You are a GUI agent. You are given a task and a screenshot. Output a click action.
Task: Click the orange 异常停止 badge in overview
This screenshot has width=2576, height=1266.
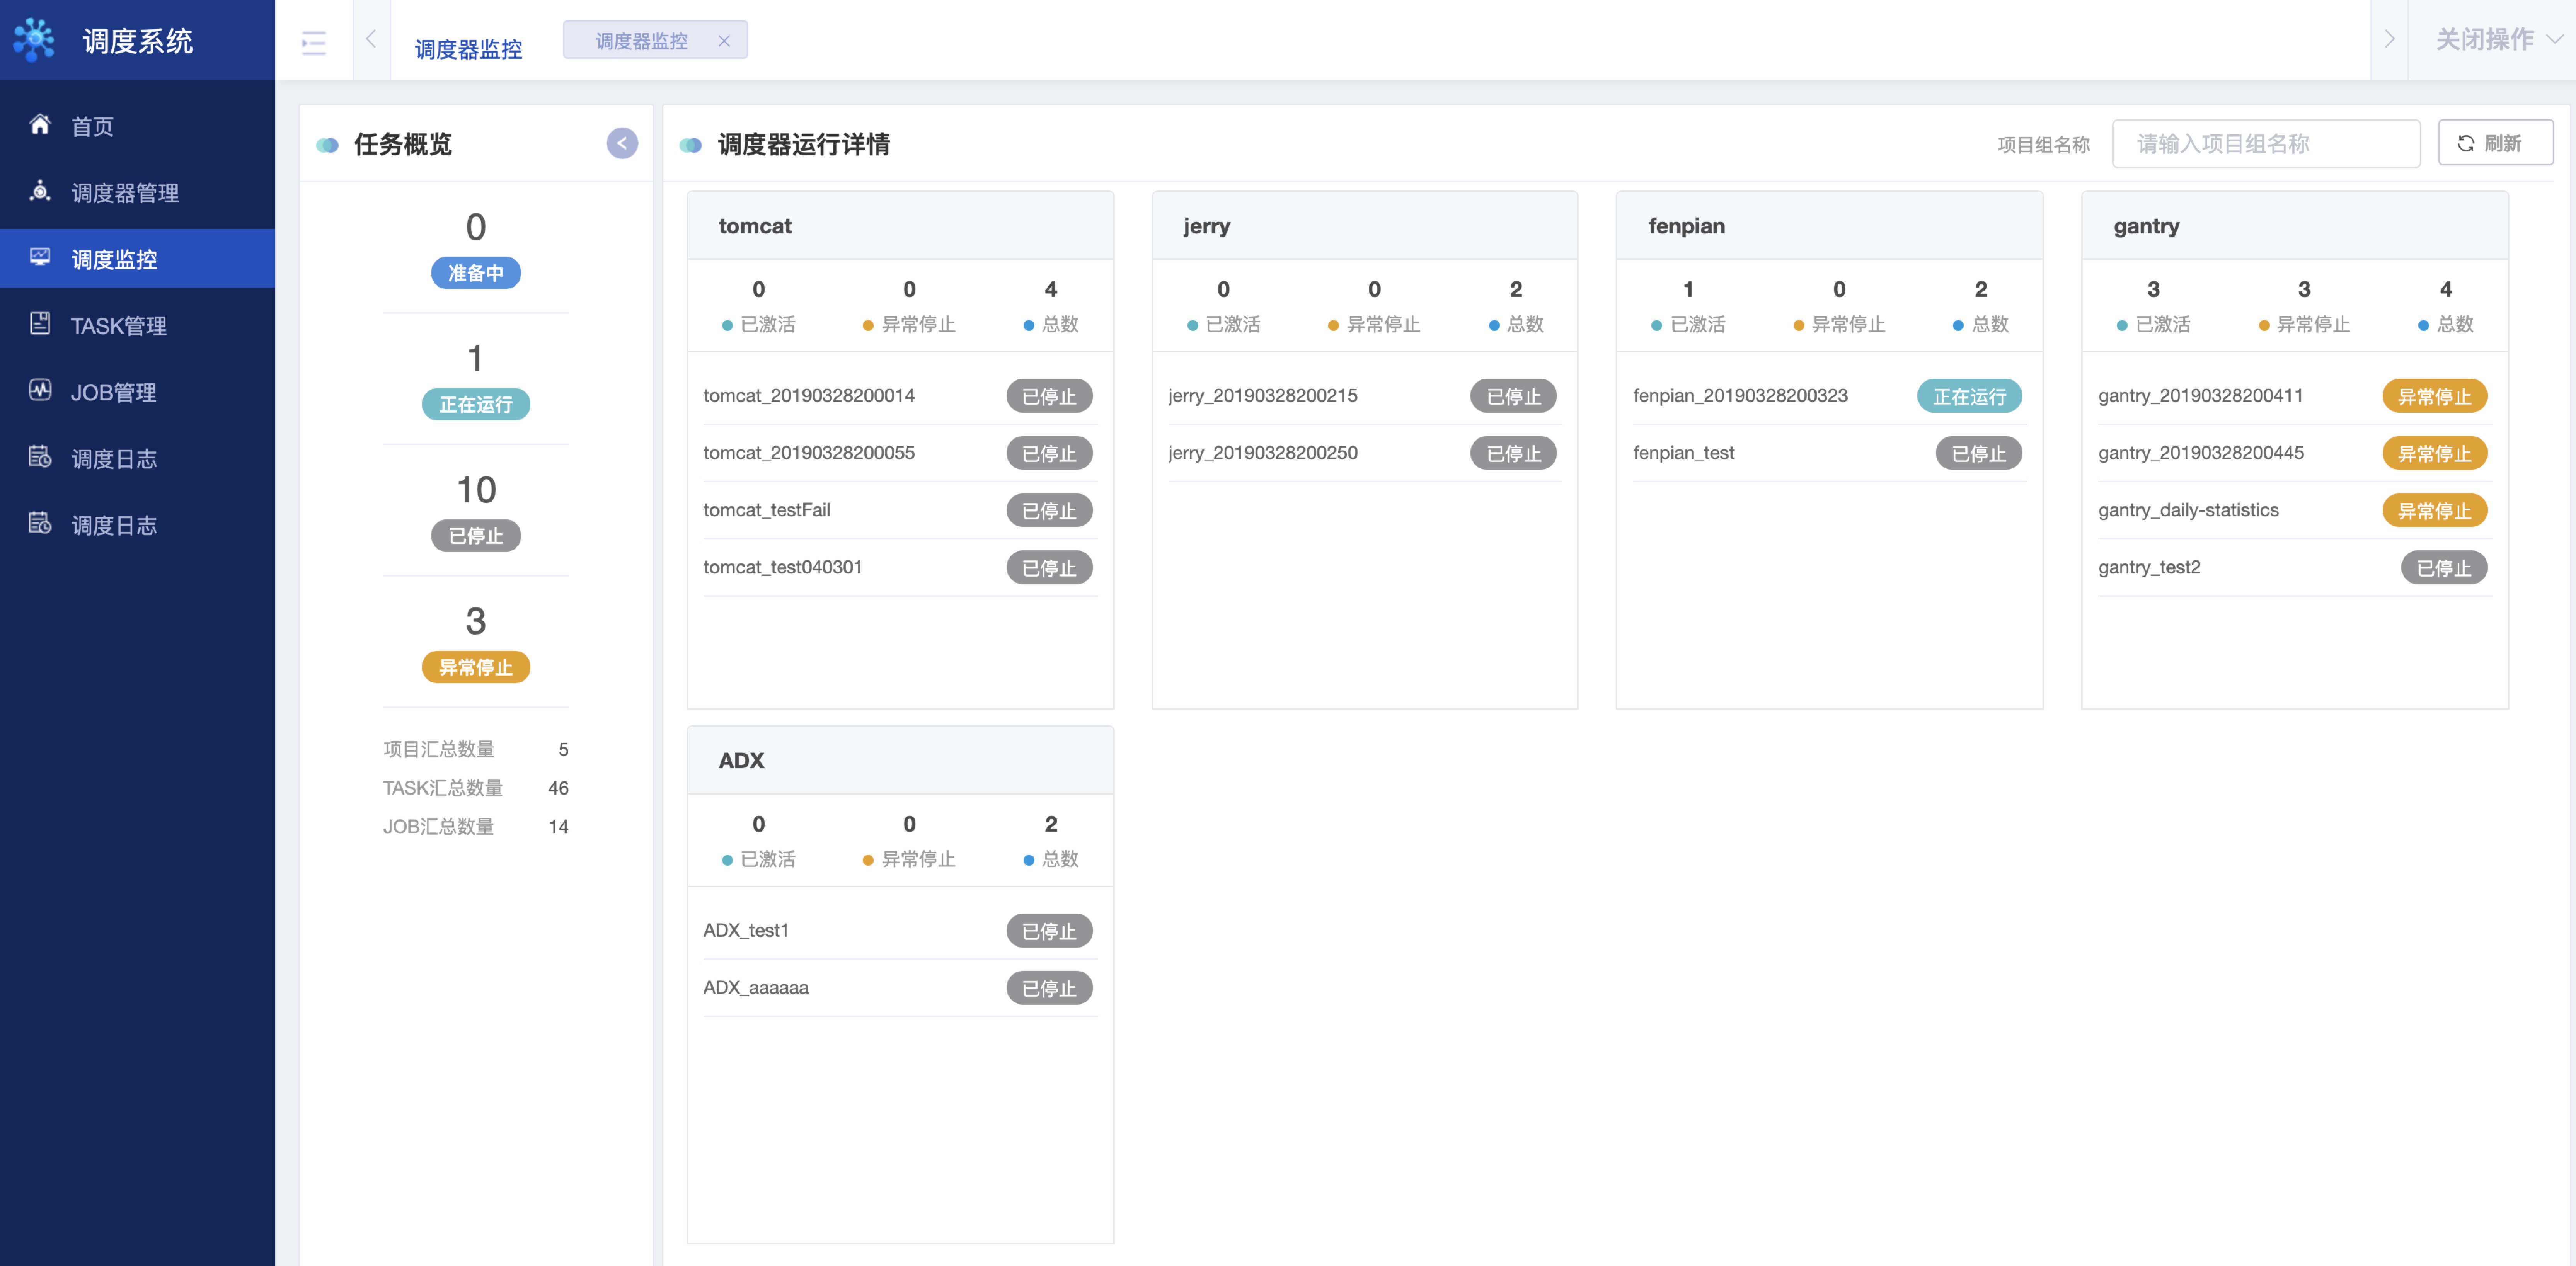pos(475,667)
